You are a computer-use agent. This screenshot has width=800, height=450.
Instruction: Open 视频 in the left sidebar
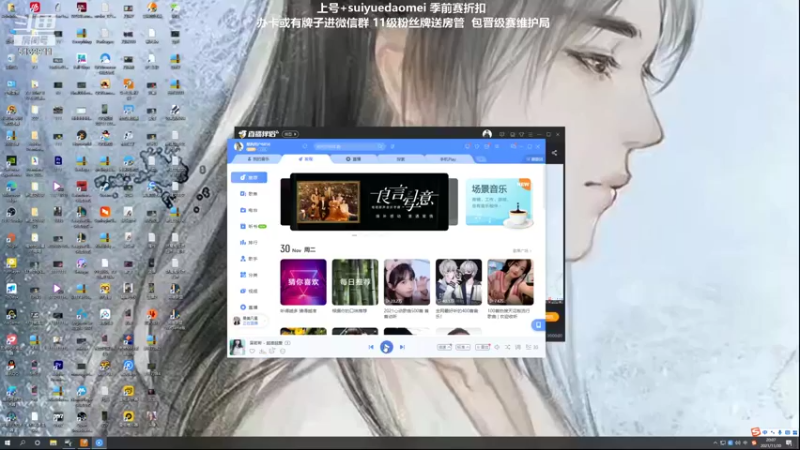coord(249,291)
